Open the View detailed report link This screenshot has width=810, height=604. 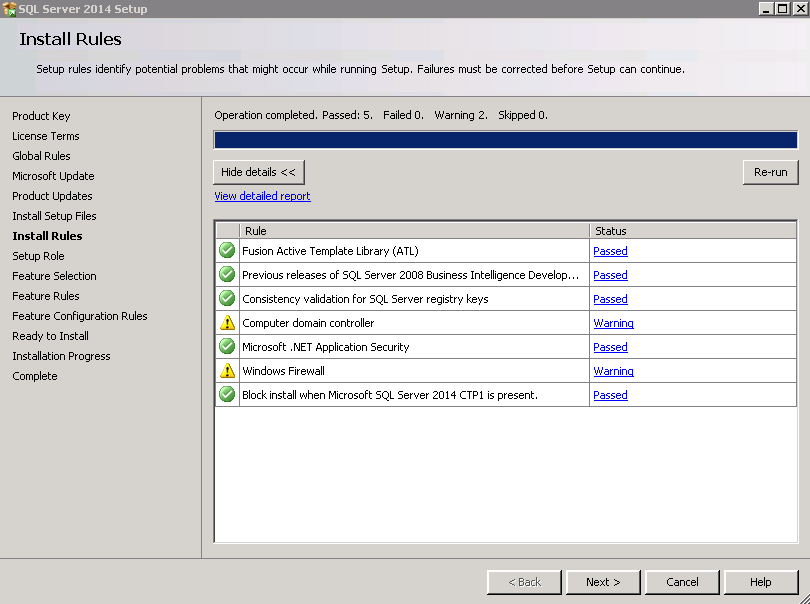(262, 196)
